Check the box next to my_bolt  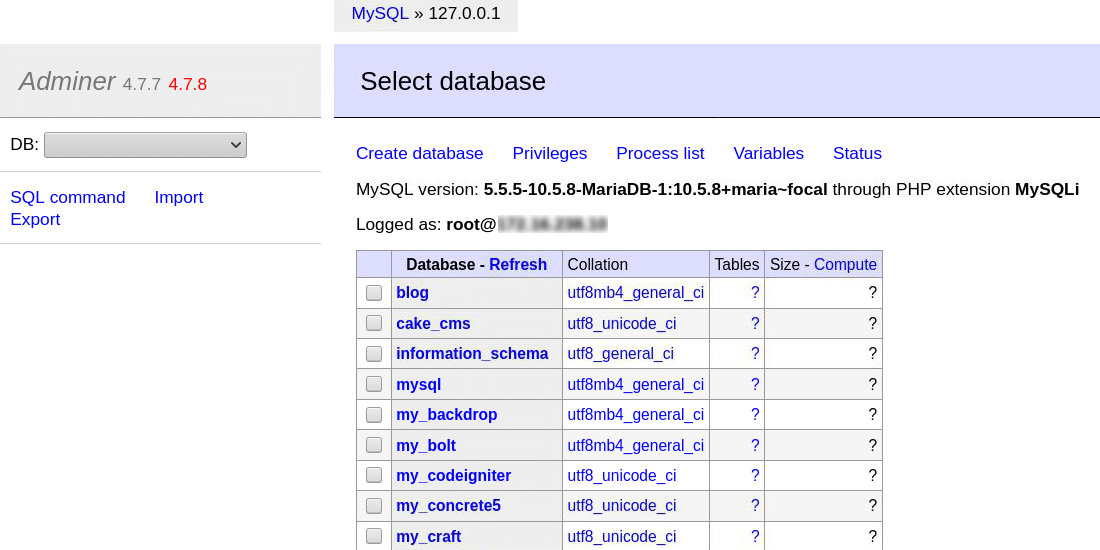[x=374, y=445]
